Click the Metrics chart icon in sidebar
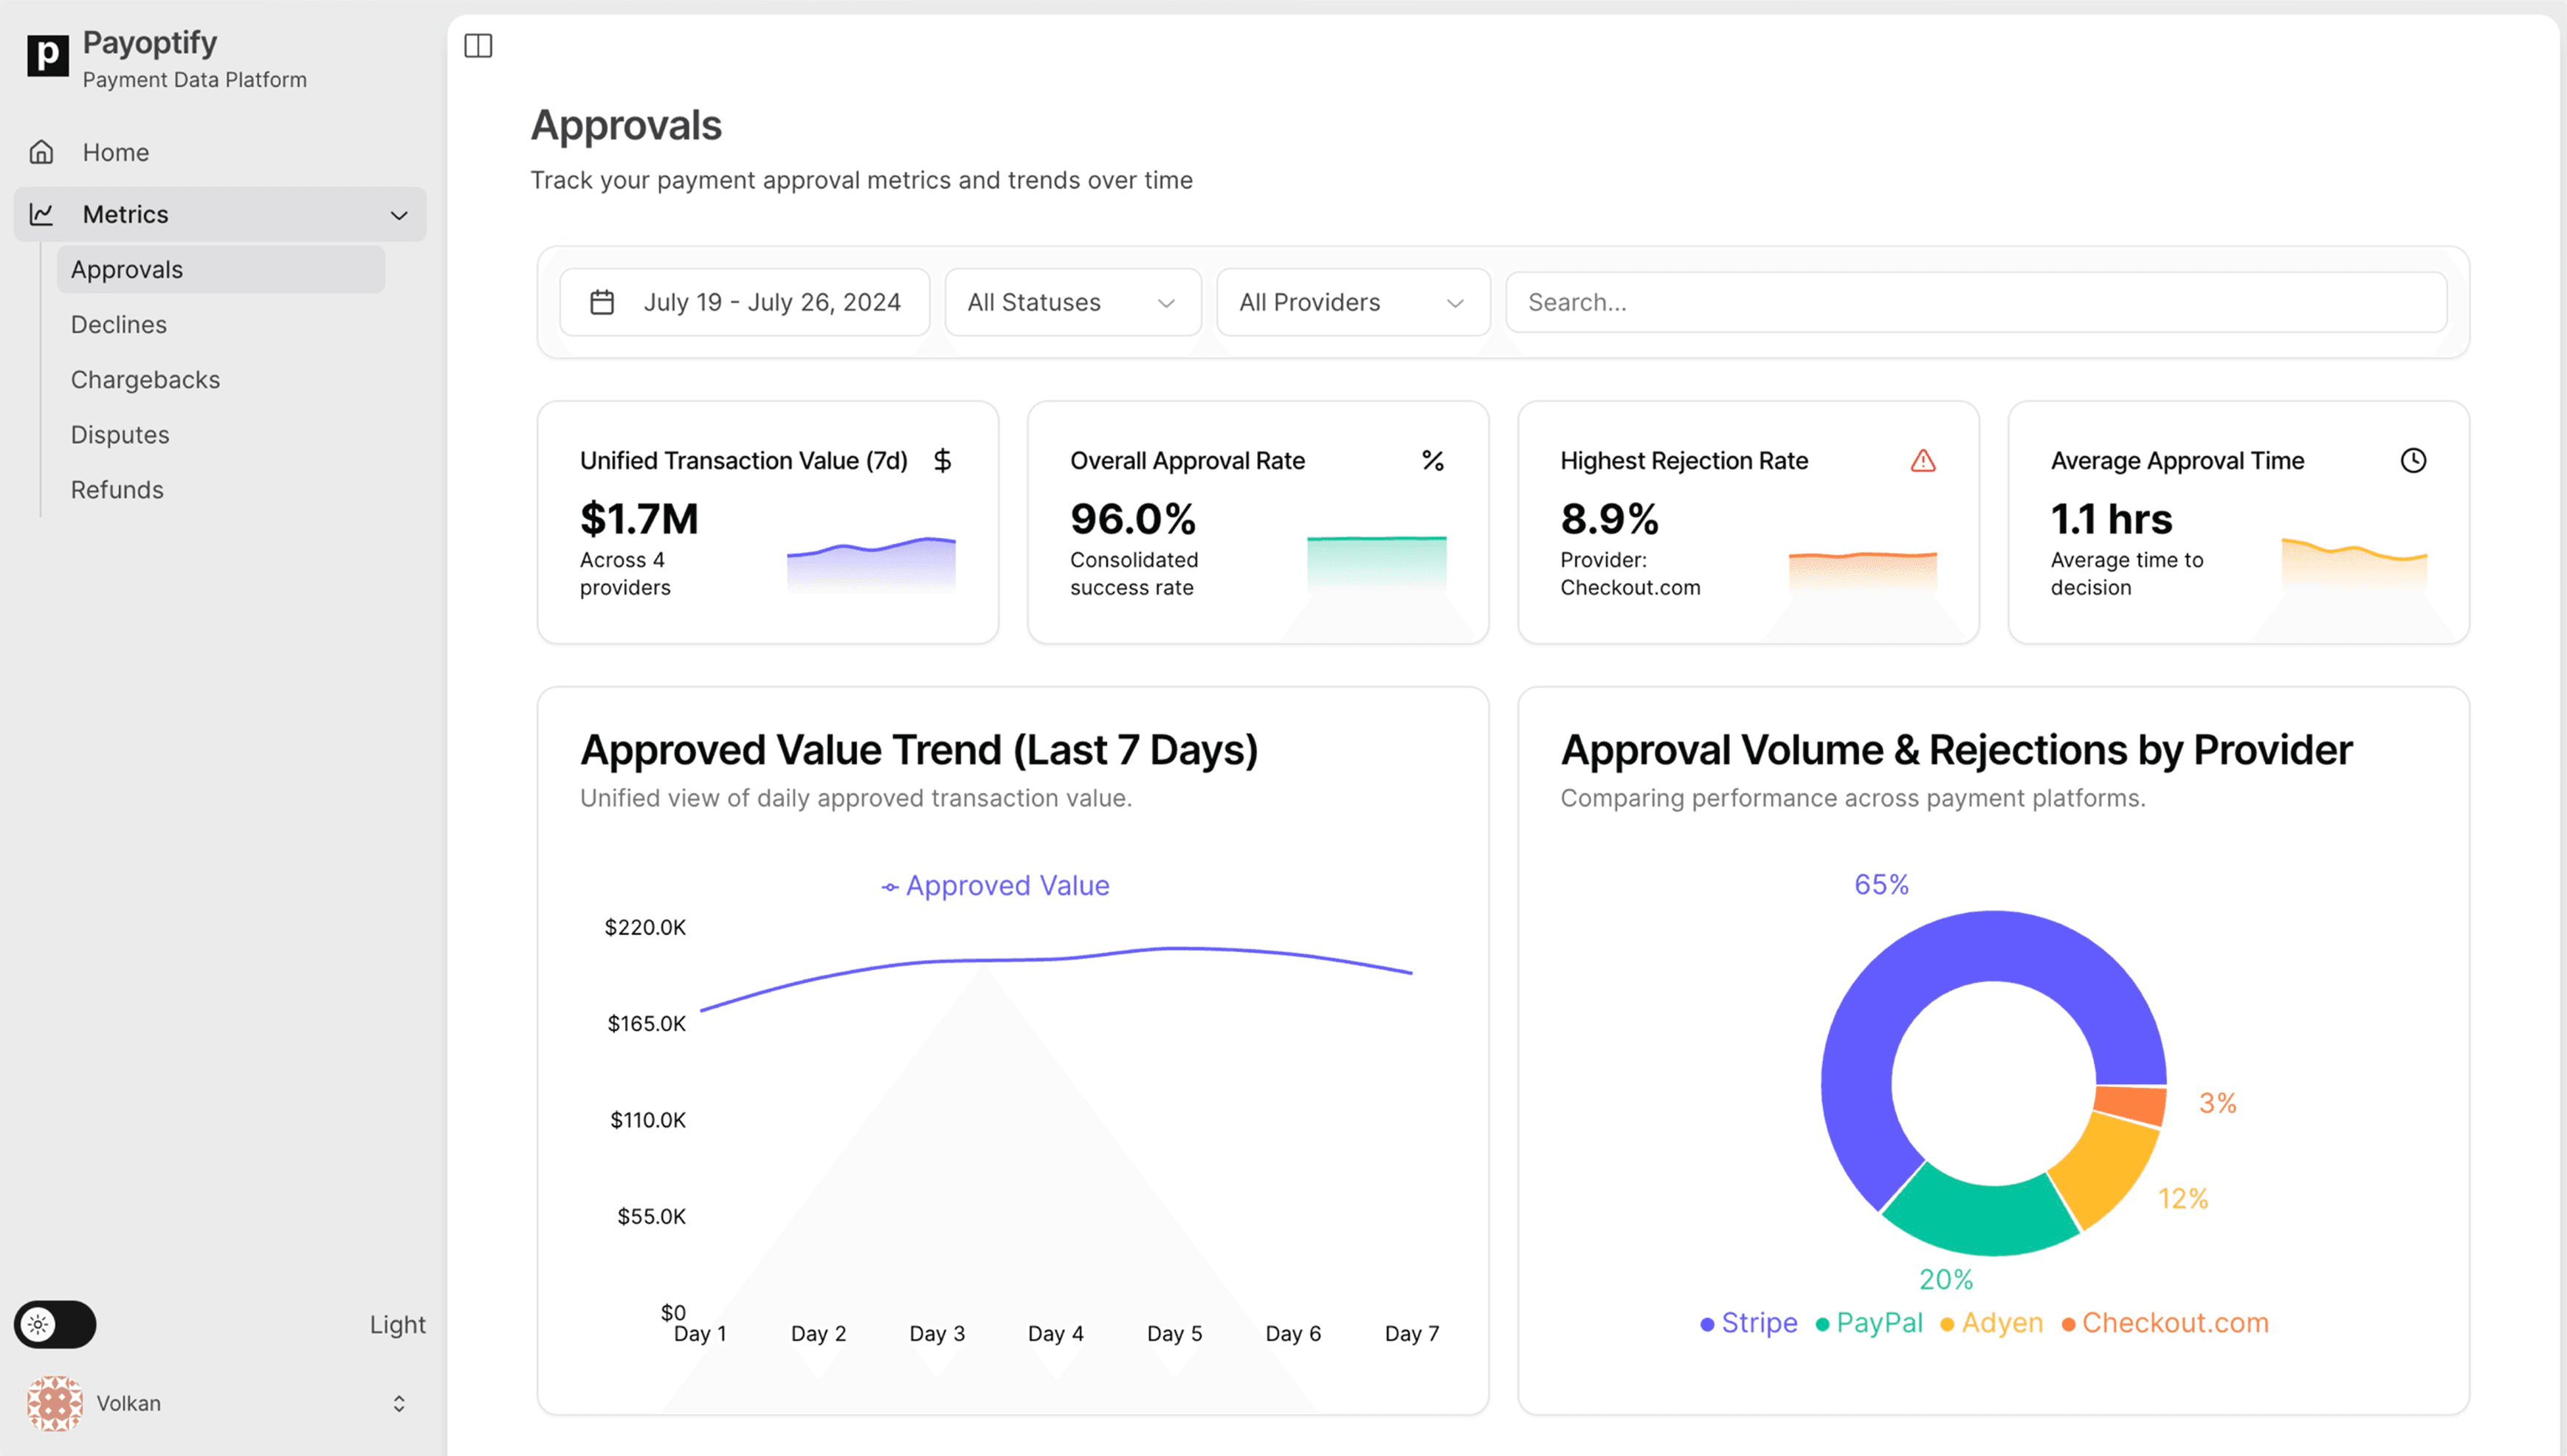The image size is (2567, 1456). 42,214
